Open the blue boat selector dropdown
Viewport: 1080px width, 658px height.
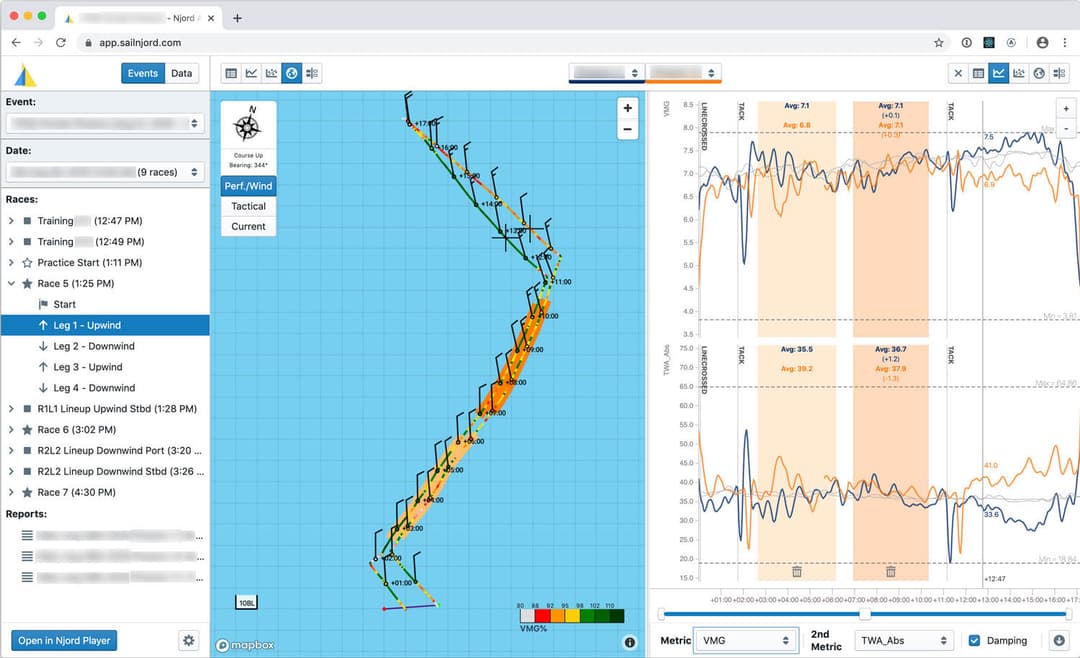tap(607, 72)
